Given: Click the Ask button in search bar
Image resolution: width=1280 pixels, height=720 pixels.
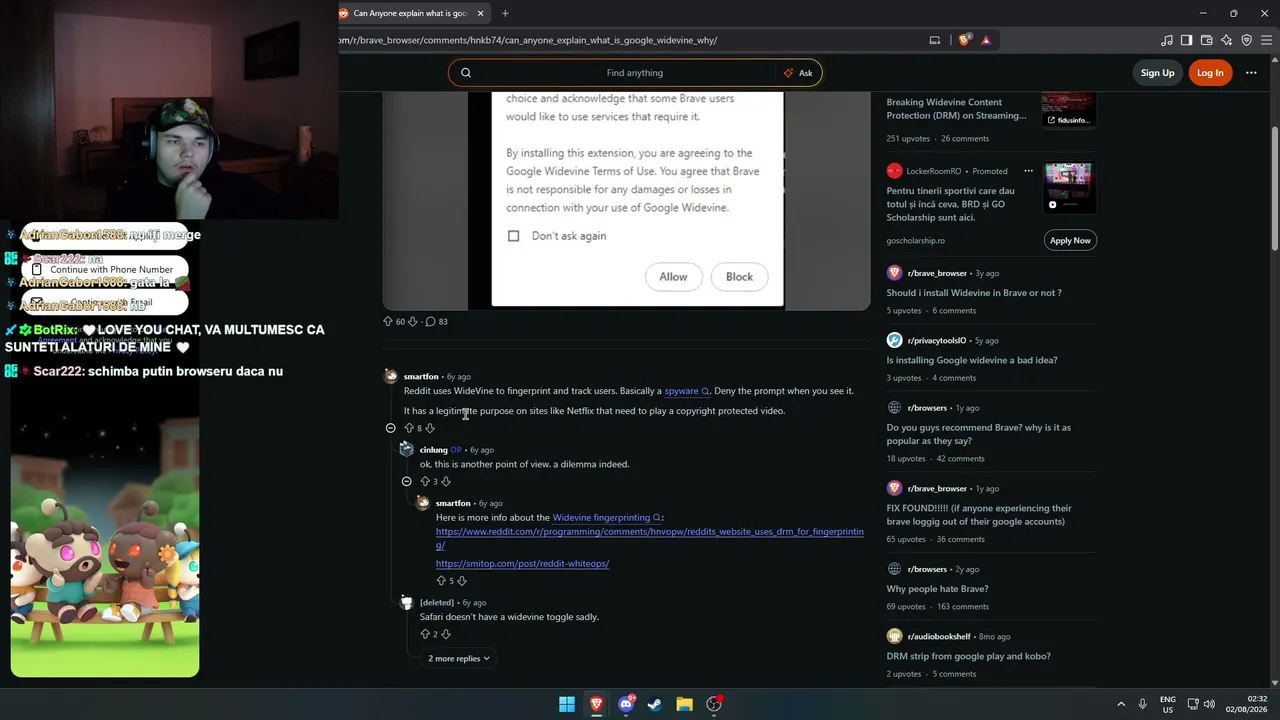Looking at the screenshot, I should 798,72.
